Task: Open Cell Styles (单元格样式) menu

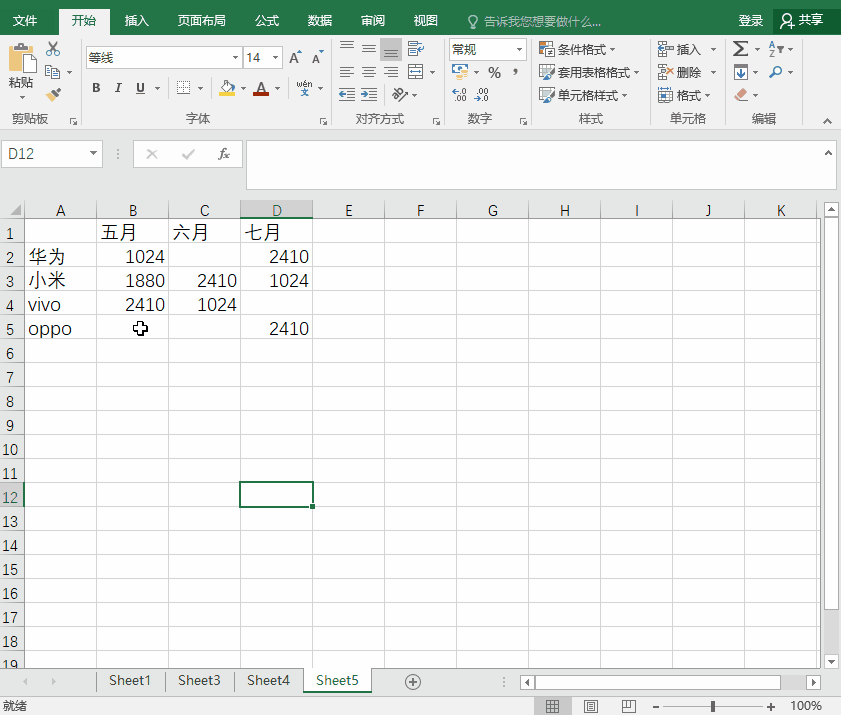Action: [583, 95]
